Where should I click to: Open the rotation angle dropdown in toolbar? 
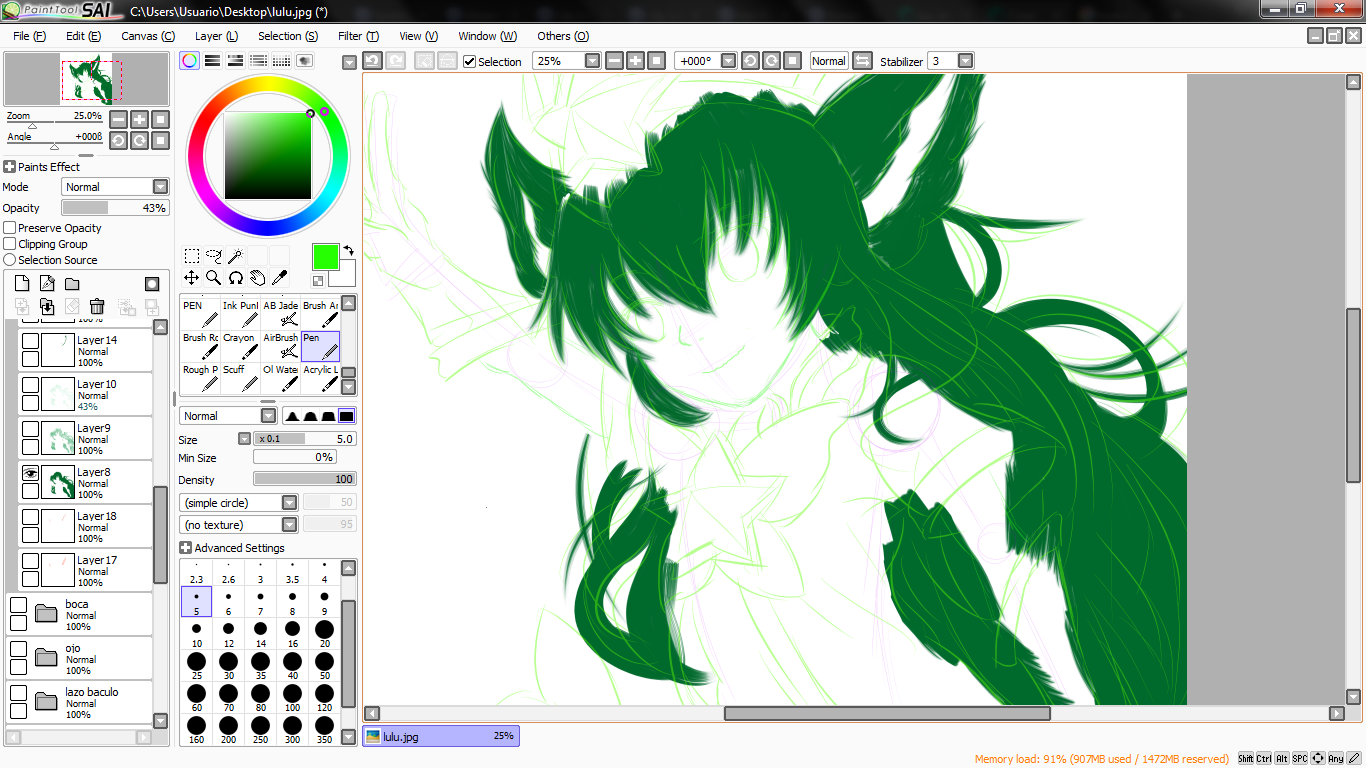pos(729,61)
